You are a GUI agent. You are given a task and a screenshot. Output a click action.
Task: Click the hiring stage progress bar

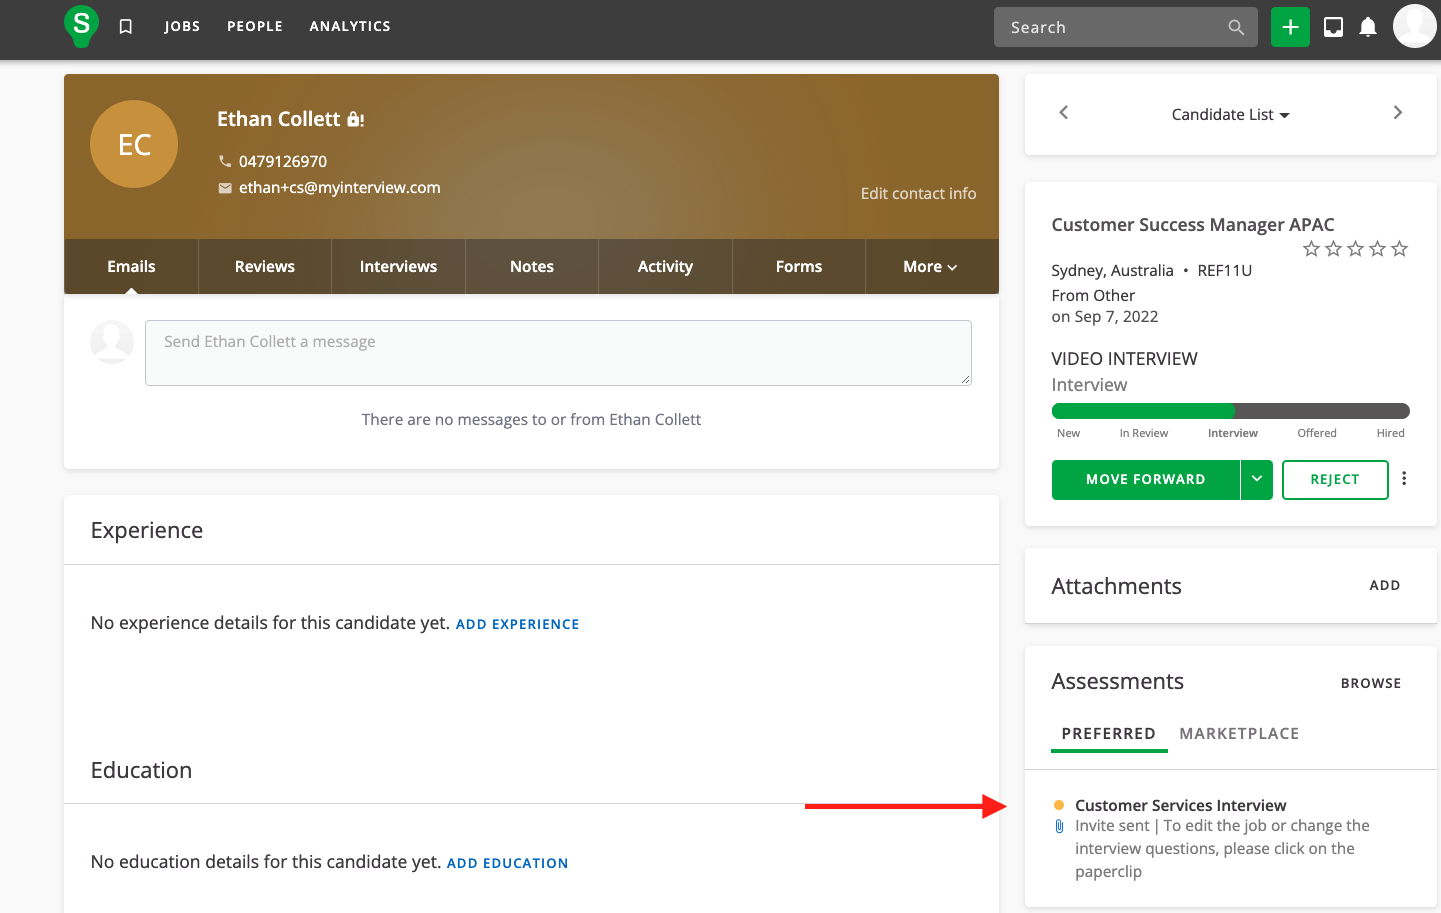click(1230, 411)
